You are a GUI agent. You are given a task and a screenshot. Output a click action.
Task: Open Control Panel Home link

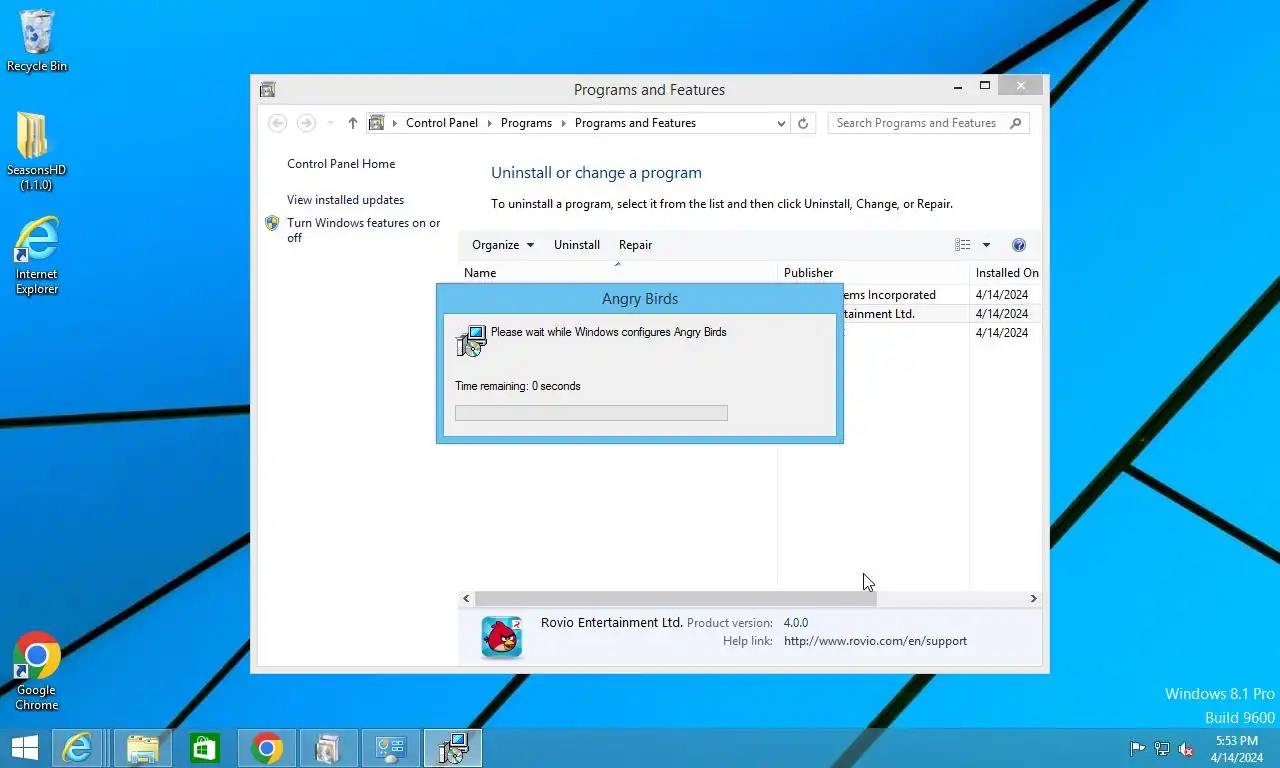pos(341,164)
